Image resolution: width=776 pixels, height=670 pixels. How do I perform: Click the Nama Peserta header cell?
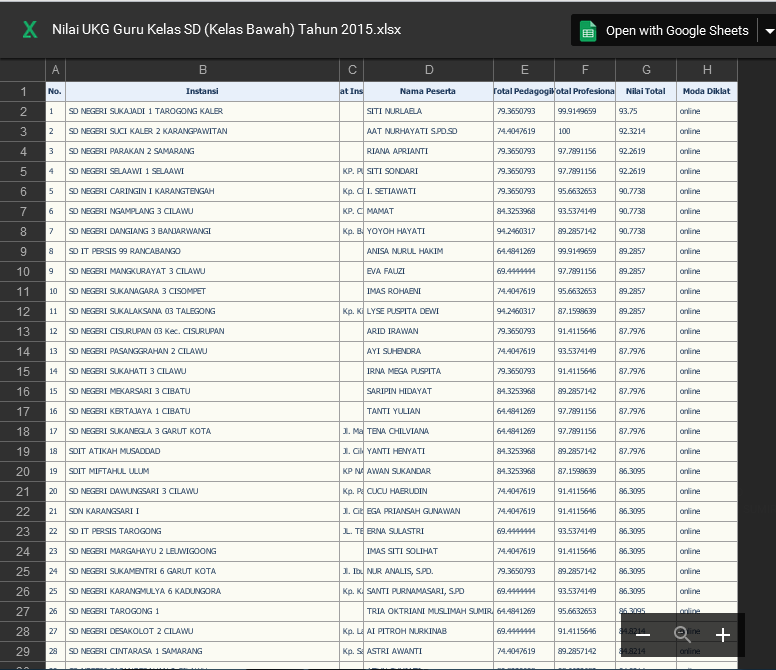point(429,92)
